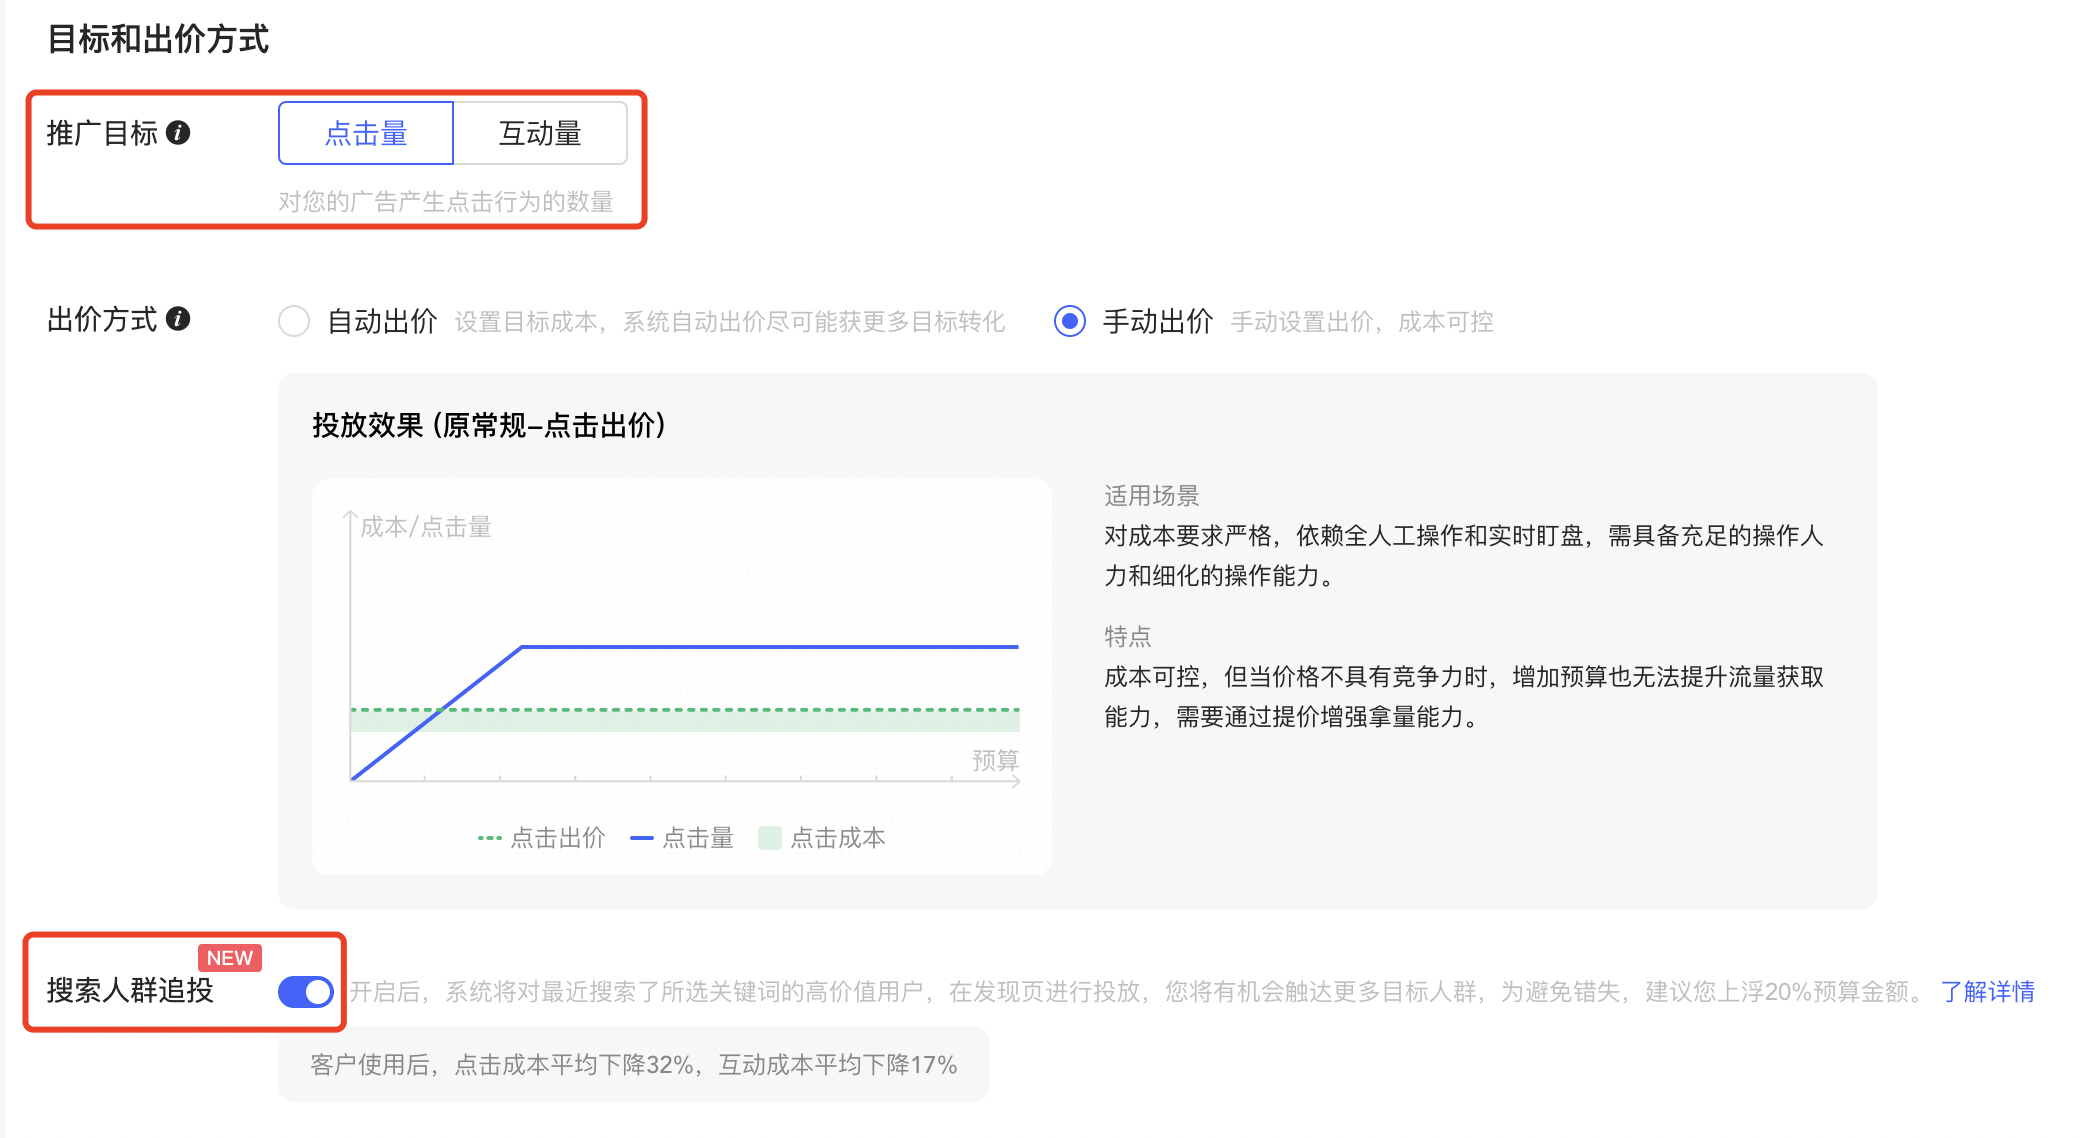The width and height of the screenshot is (2086, 1138).
Task: Click the 成本/点击量 vertical axis label
Action: [427, 526]
